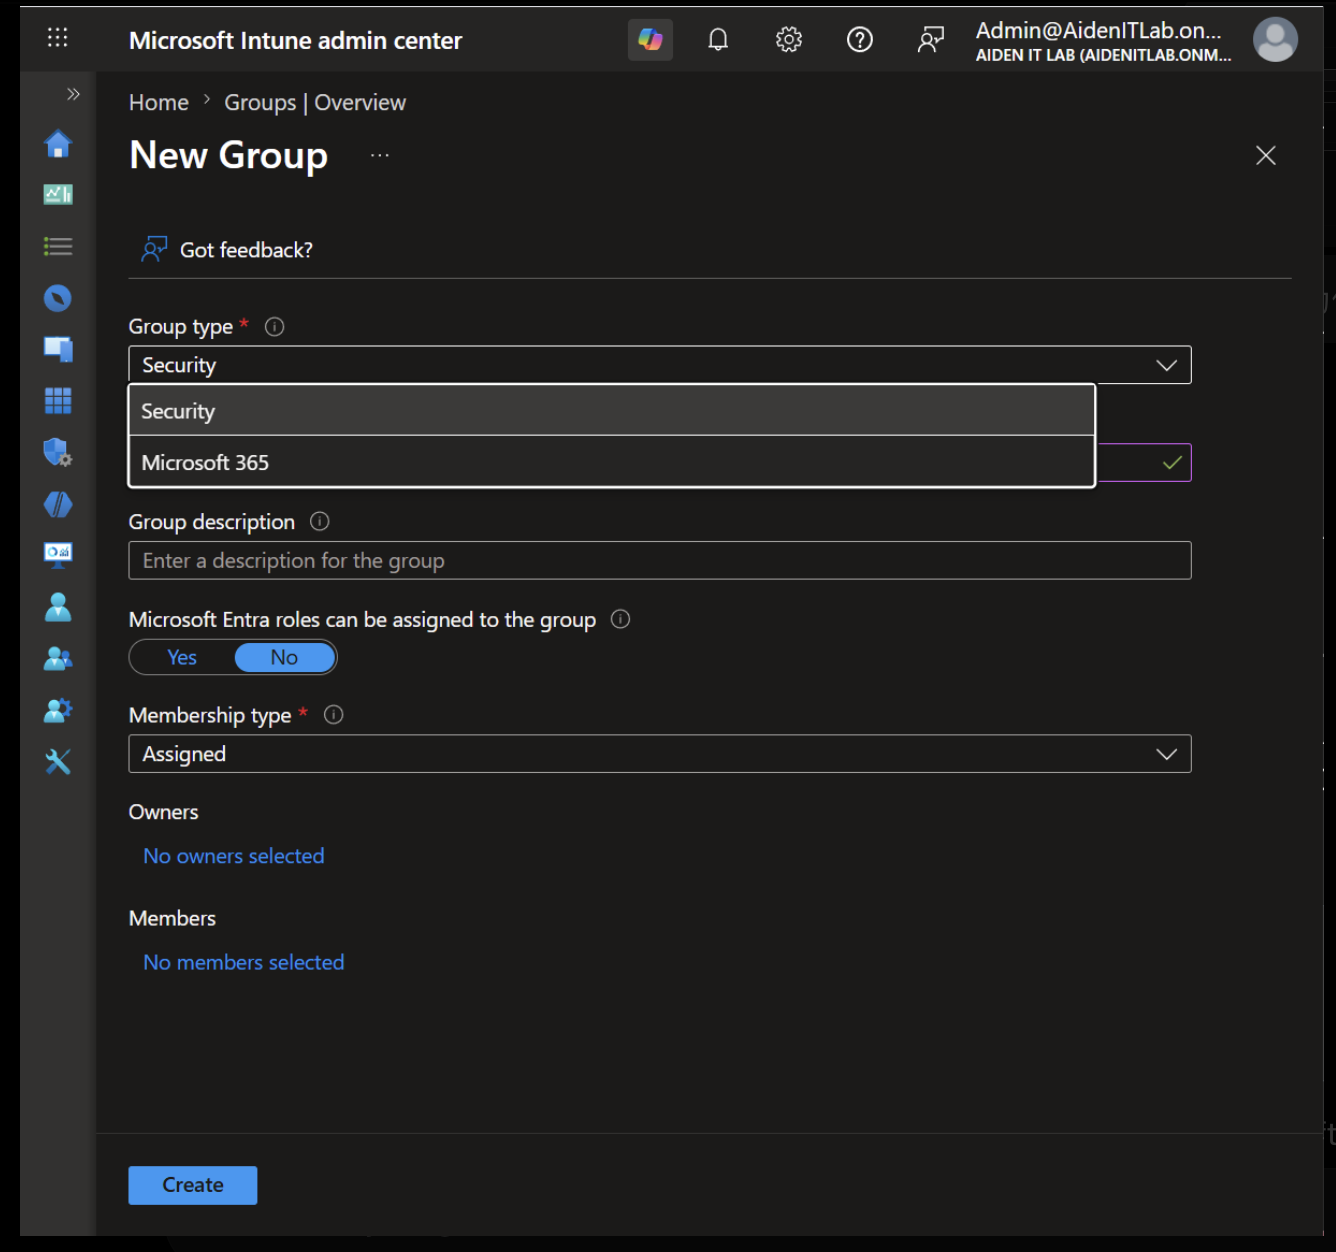Show Membership type info tooltip

pos(334,715)
